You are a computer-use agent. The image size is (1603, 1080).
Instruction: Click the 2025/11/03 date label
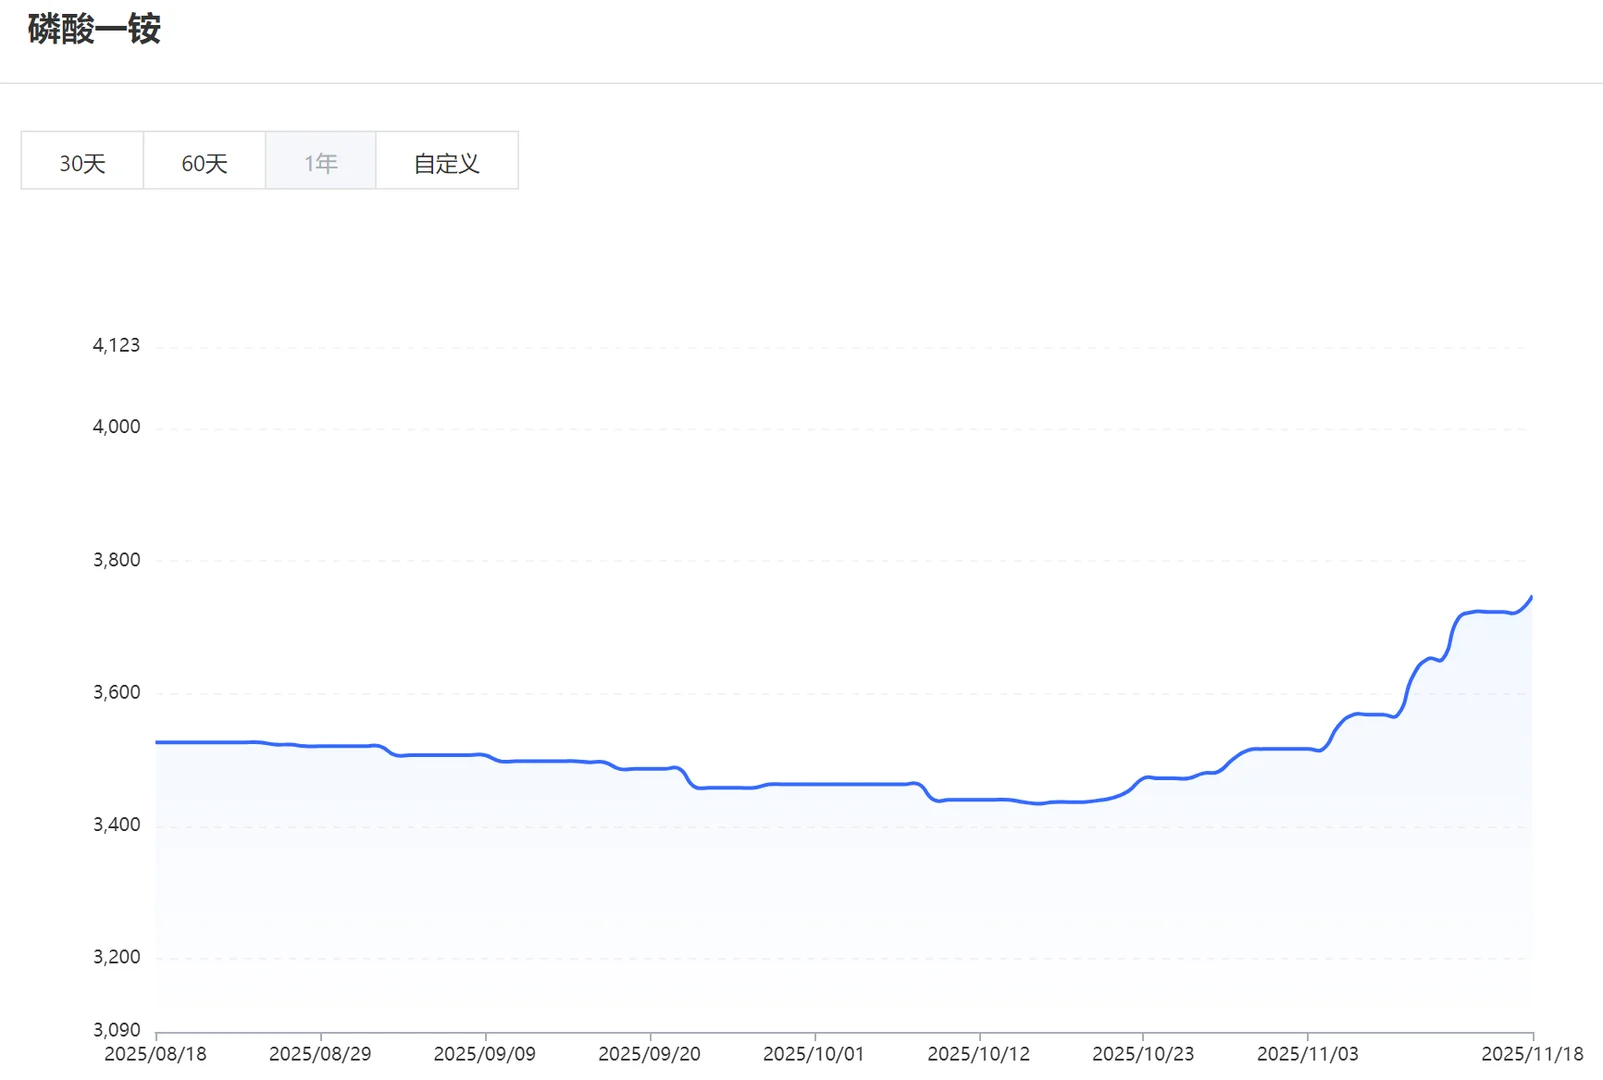point(1308,1054)
